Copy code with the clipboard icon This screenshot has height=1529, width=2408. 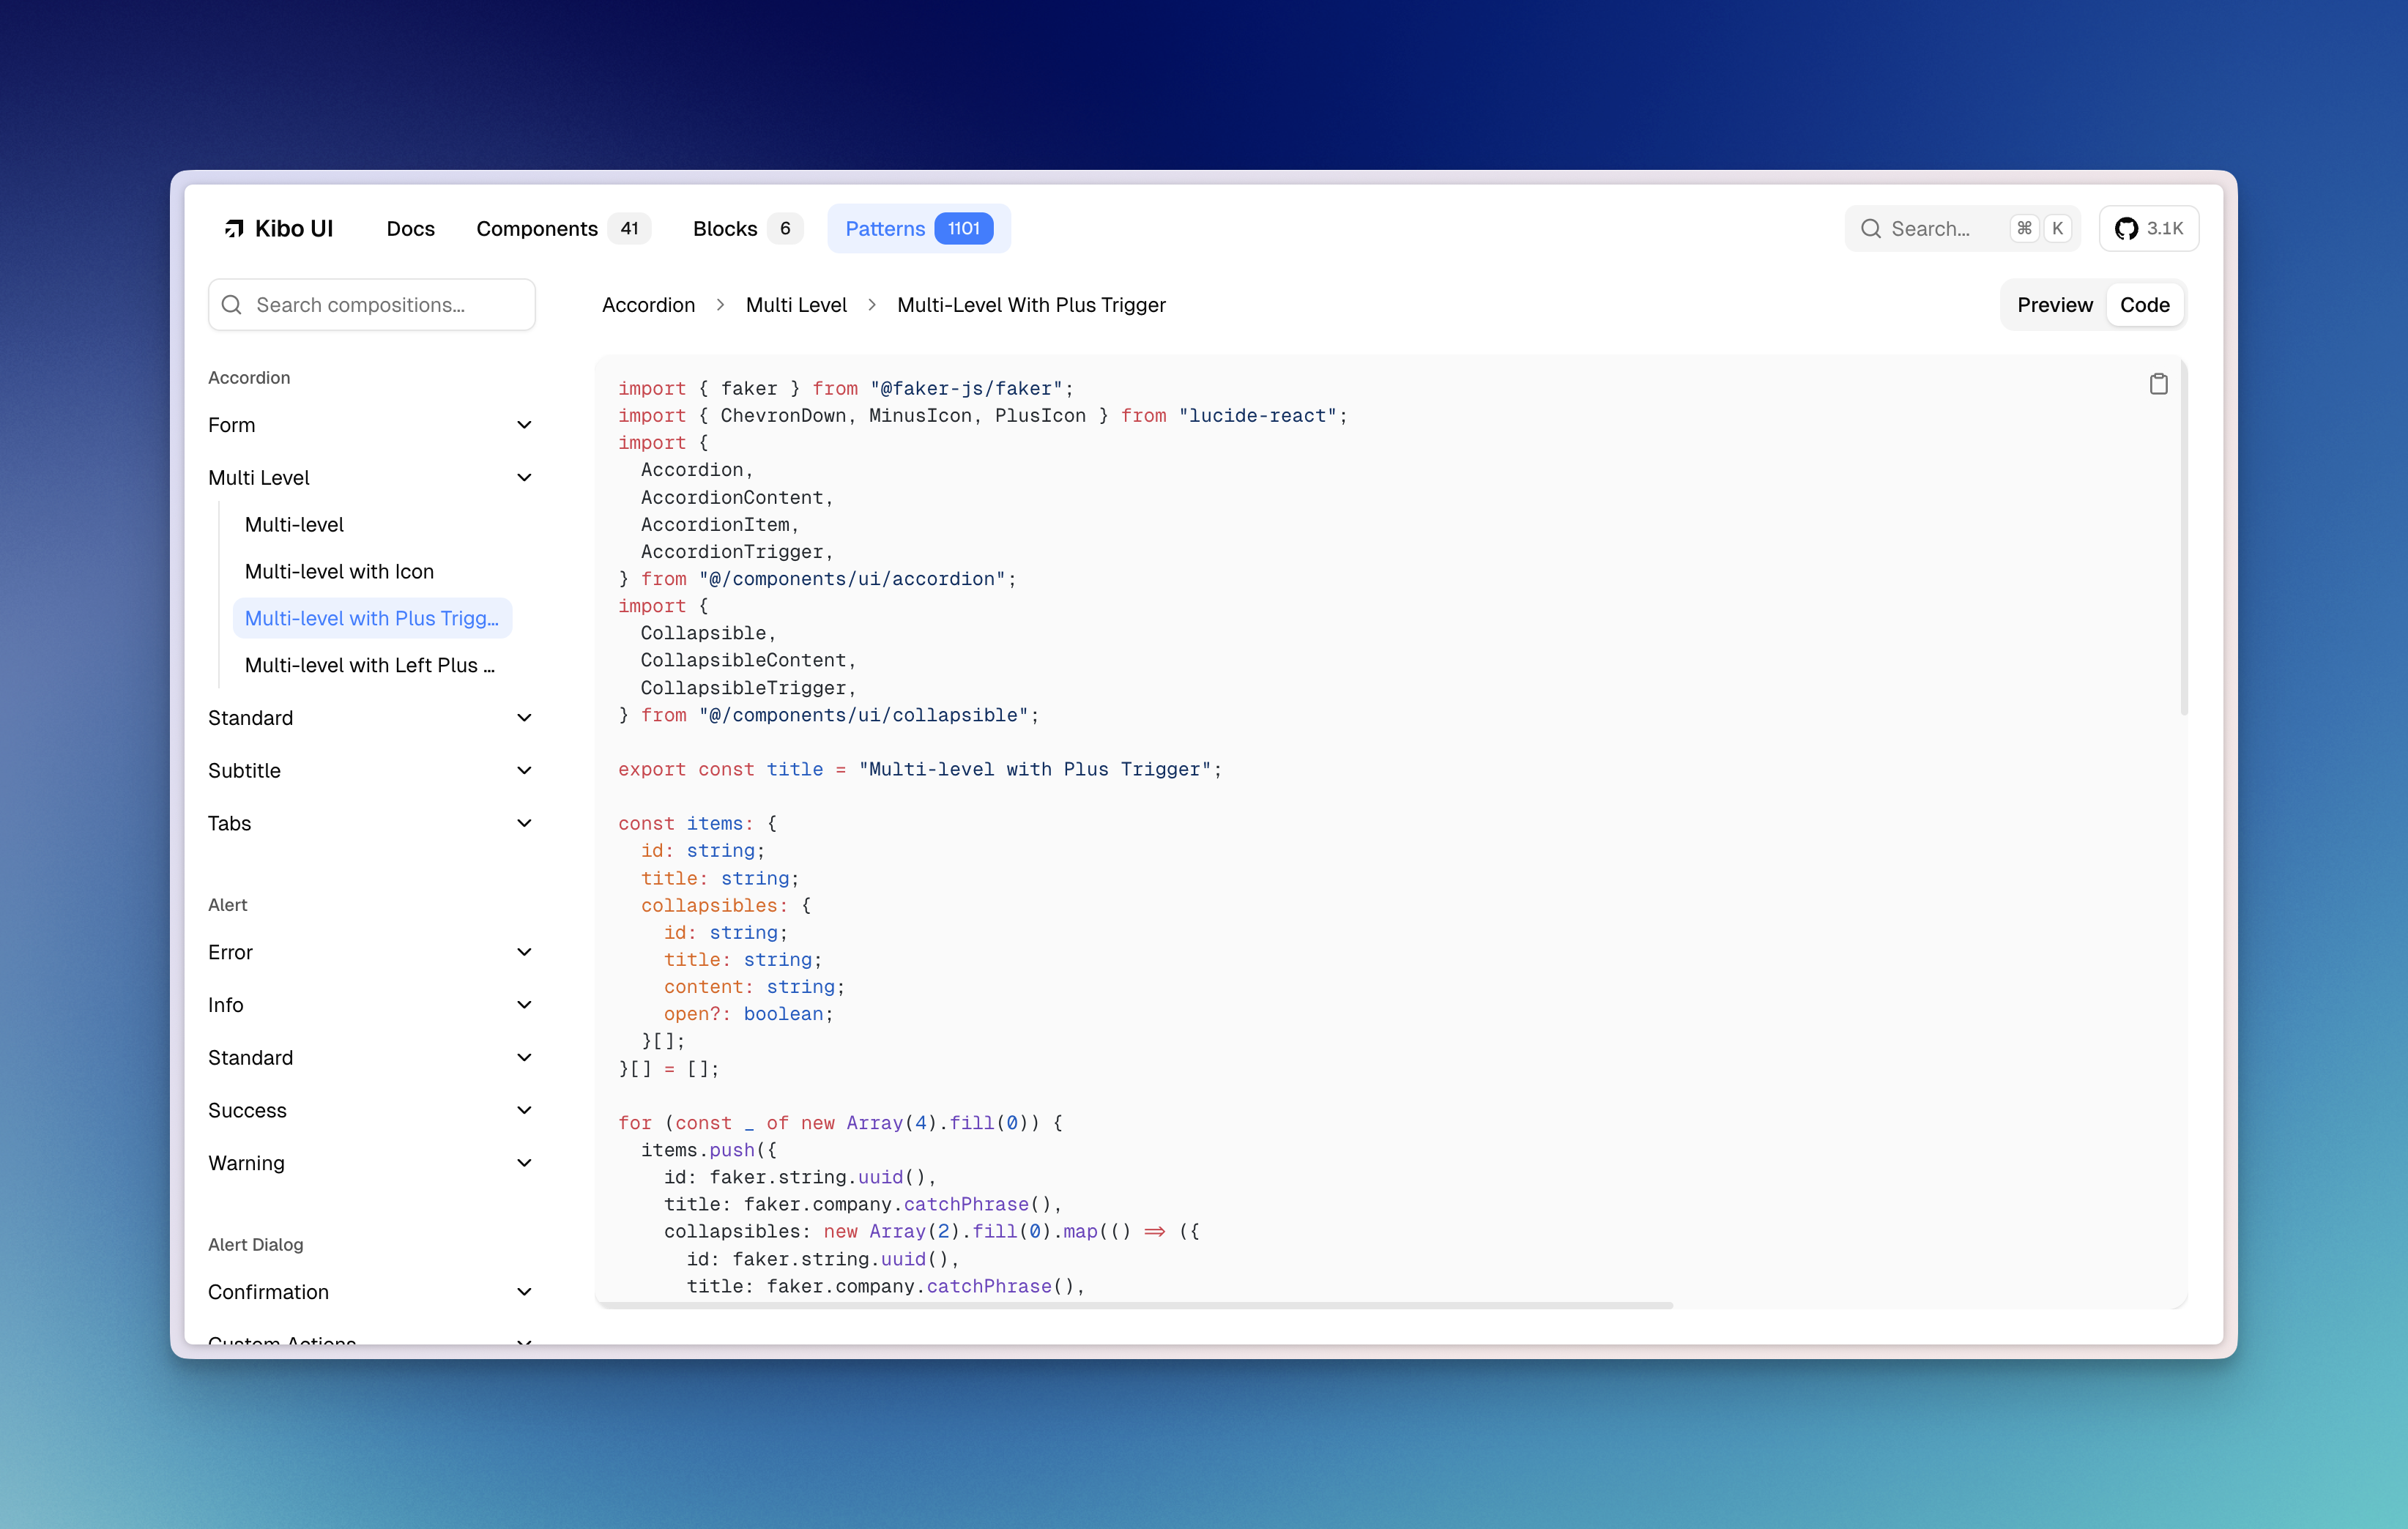(x=2158, y=384)
